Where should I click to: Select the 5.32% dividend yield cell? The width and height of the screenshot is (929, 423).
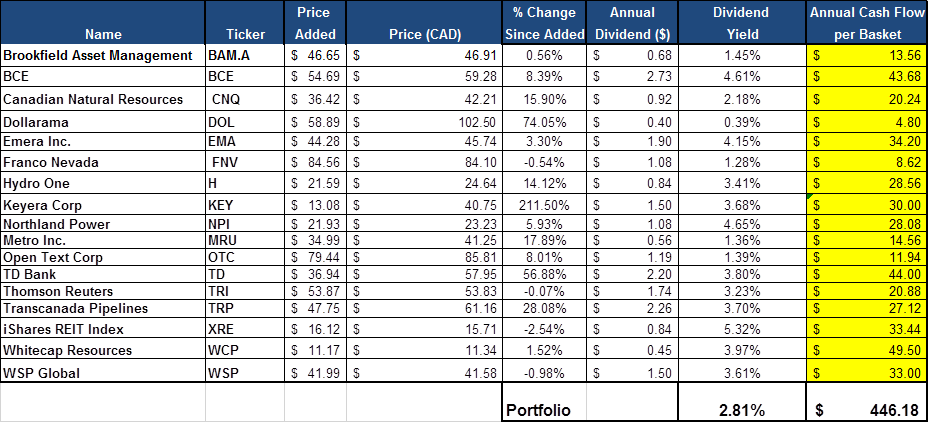pos(742,328)
